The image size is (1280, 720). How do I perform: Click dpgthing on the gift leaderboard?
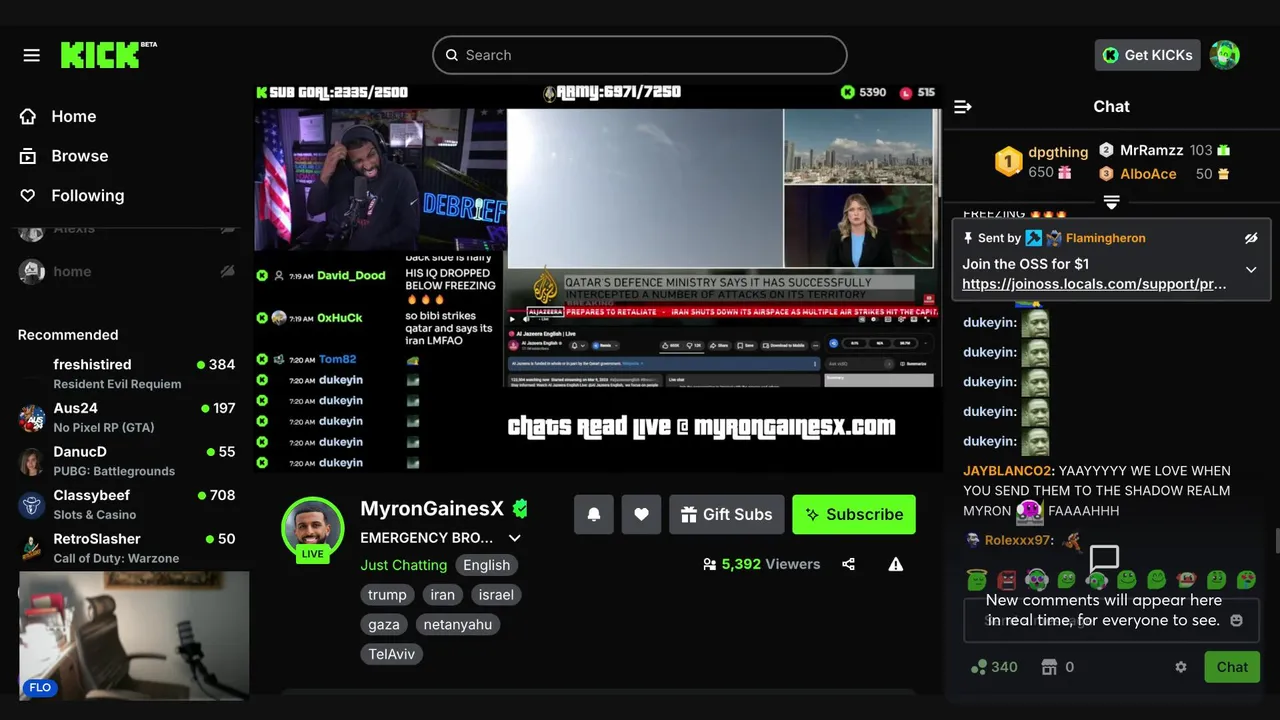point(1058,152)
